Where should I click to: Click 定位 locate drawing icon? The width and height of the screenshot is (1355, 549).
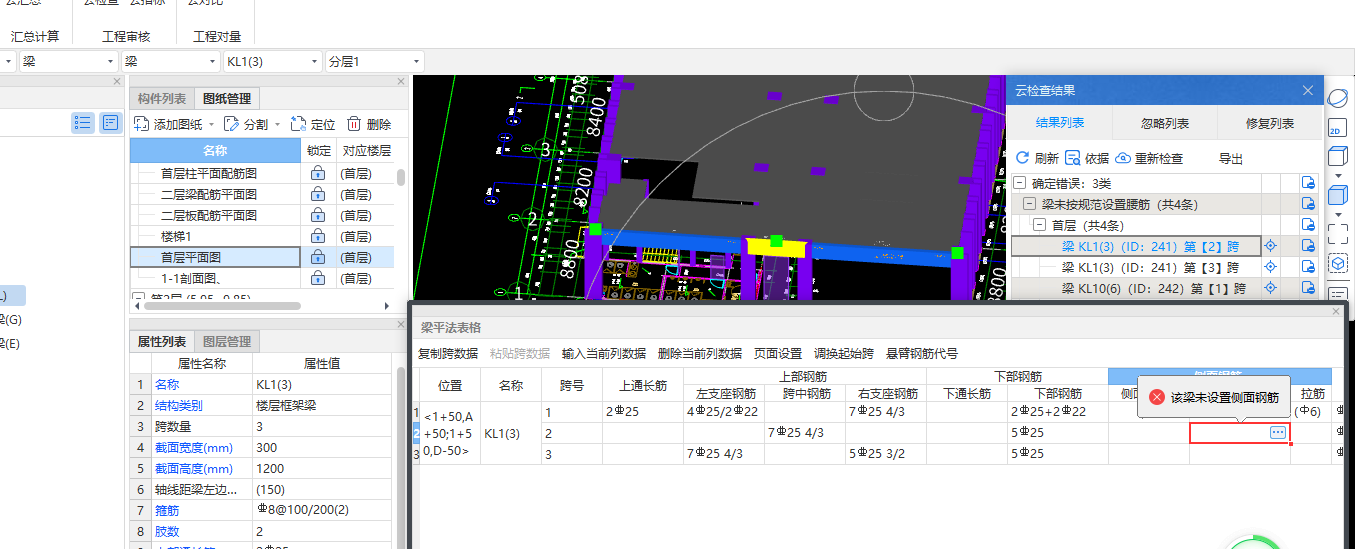pos(297,124)
